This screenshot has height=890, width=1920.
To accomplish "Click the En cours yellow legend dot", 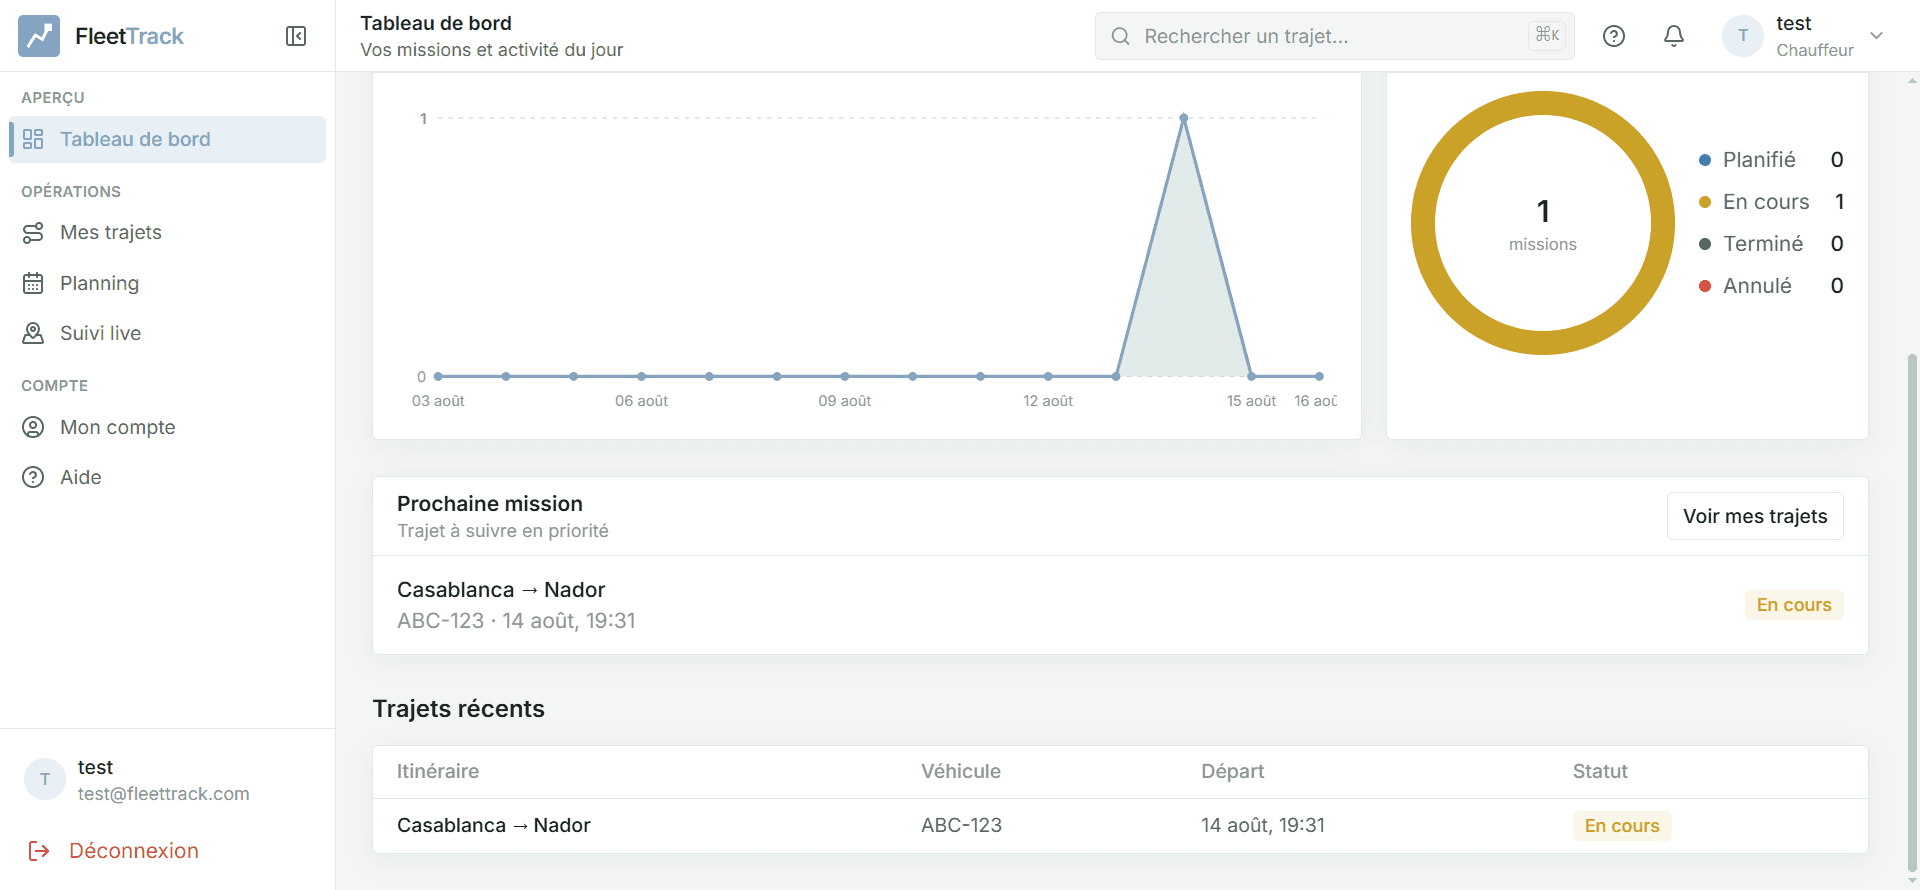I will point(1705,202).
